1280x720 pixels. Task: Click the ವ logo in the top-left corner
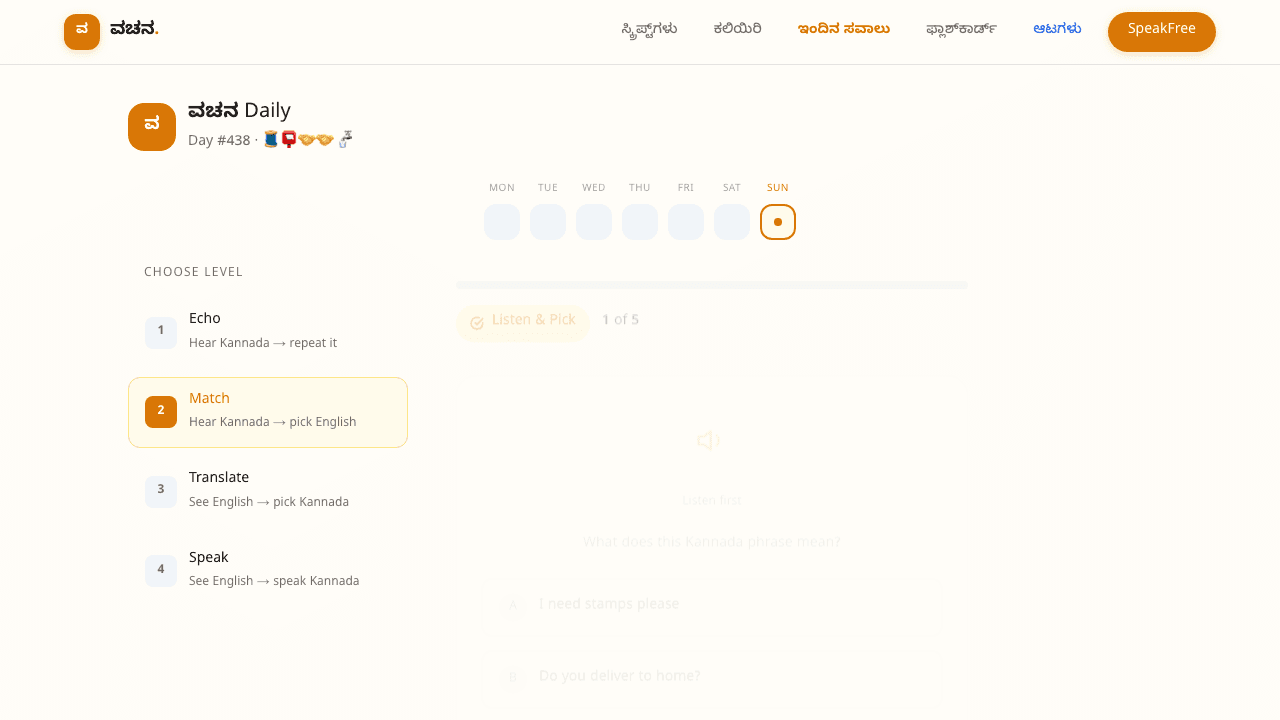(x=81, y=31)
